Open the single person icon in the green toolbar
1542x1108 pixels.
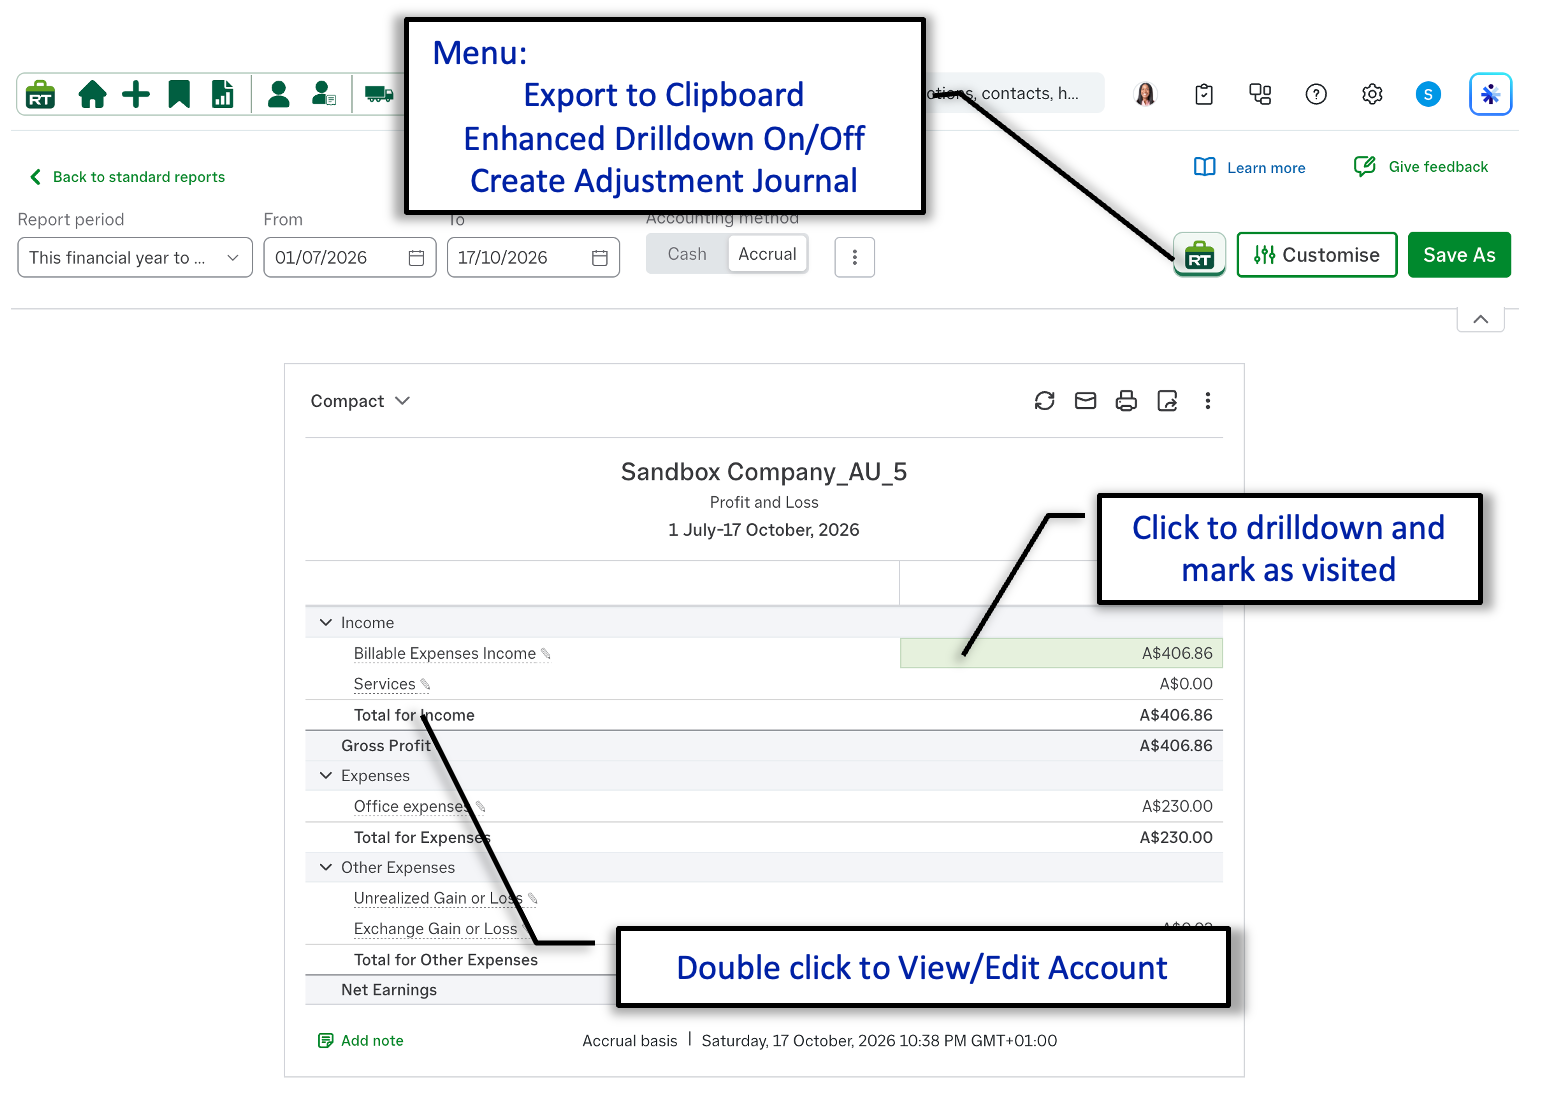[x=279, y=95]
